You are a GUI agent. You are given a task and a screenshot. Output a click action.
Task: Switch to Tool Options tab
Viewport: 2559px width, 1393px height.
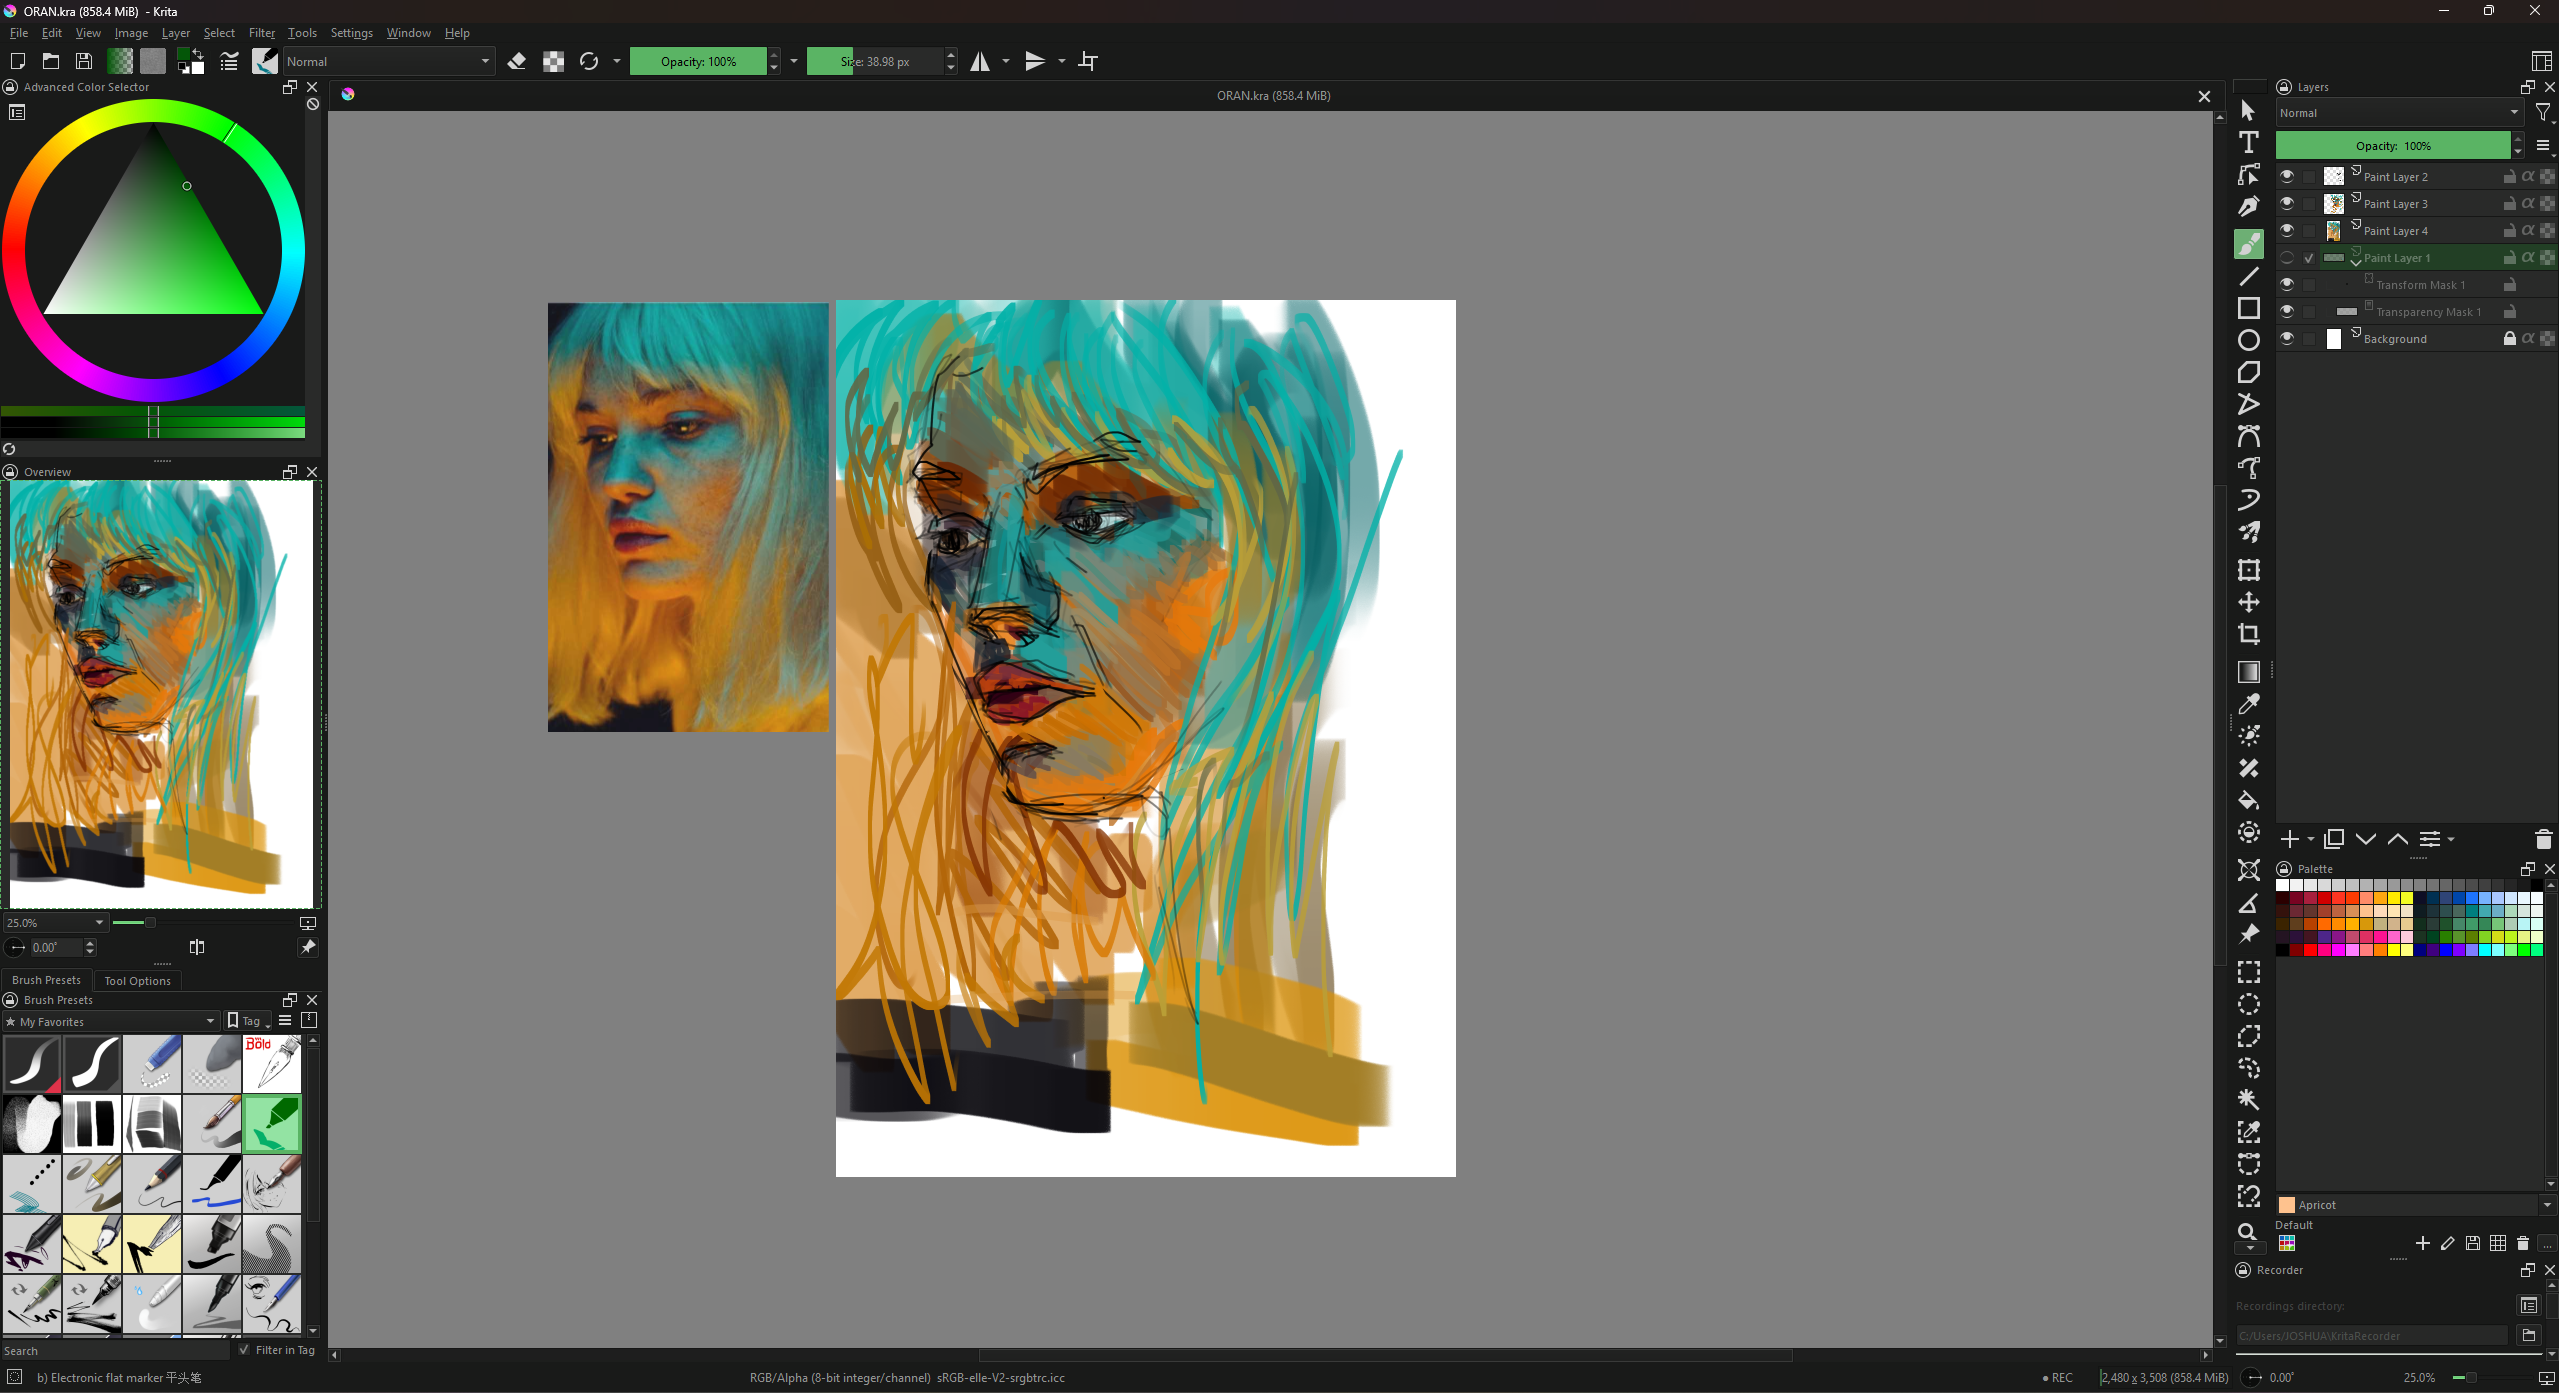(137, 980)
